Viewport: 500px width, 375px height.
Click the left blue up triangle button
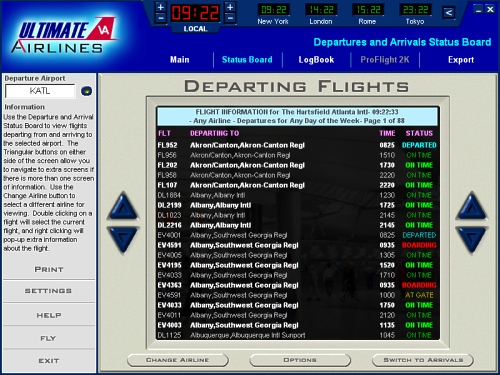point(124,206)
